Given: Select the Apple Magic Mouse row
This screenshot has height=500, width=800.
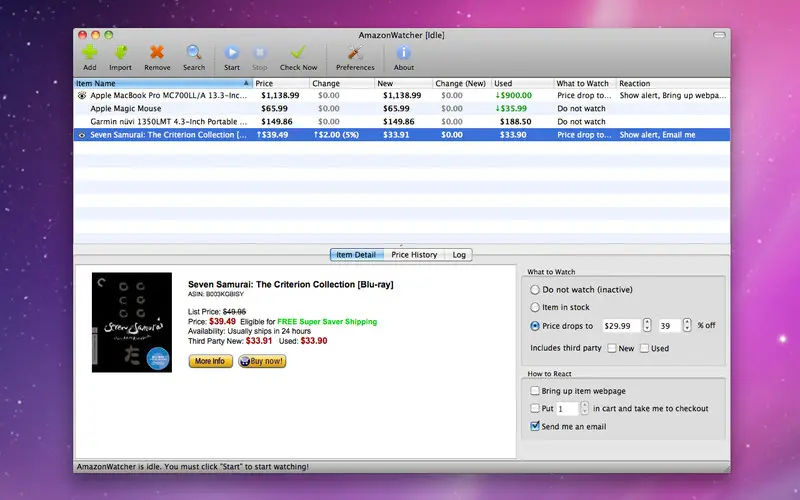Looking at the screenshot, I should pos(402,109).
